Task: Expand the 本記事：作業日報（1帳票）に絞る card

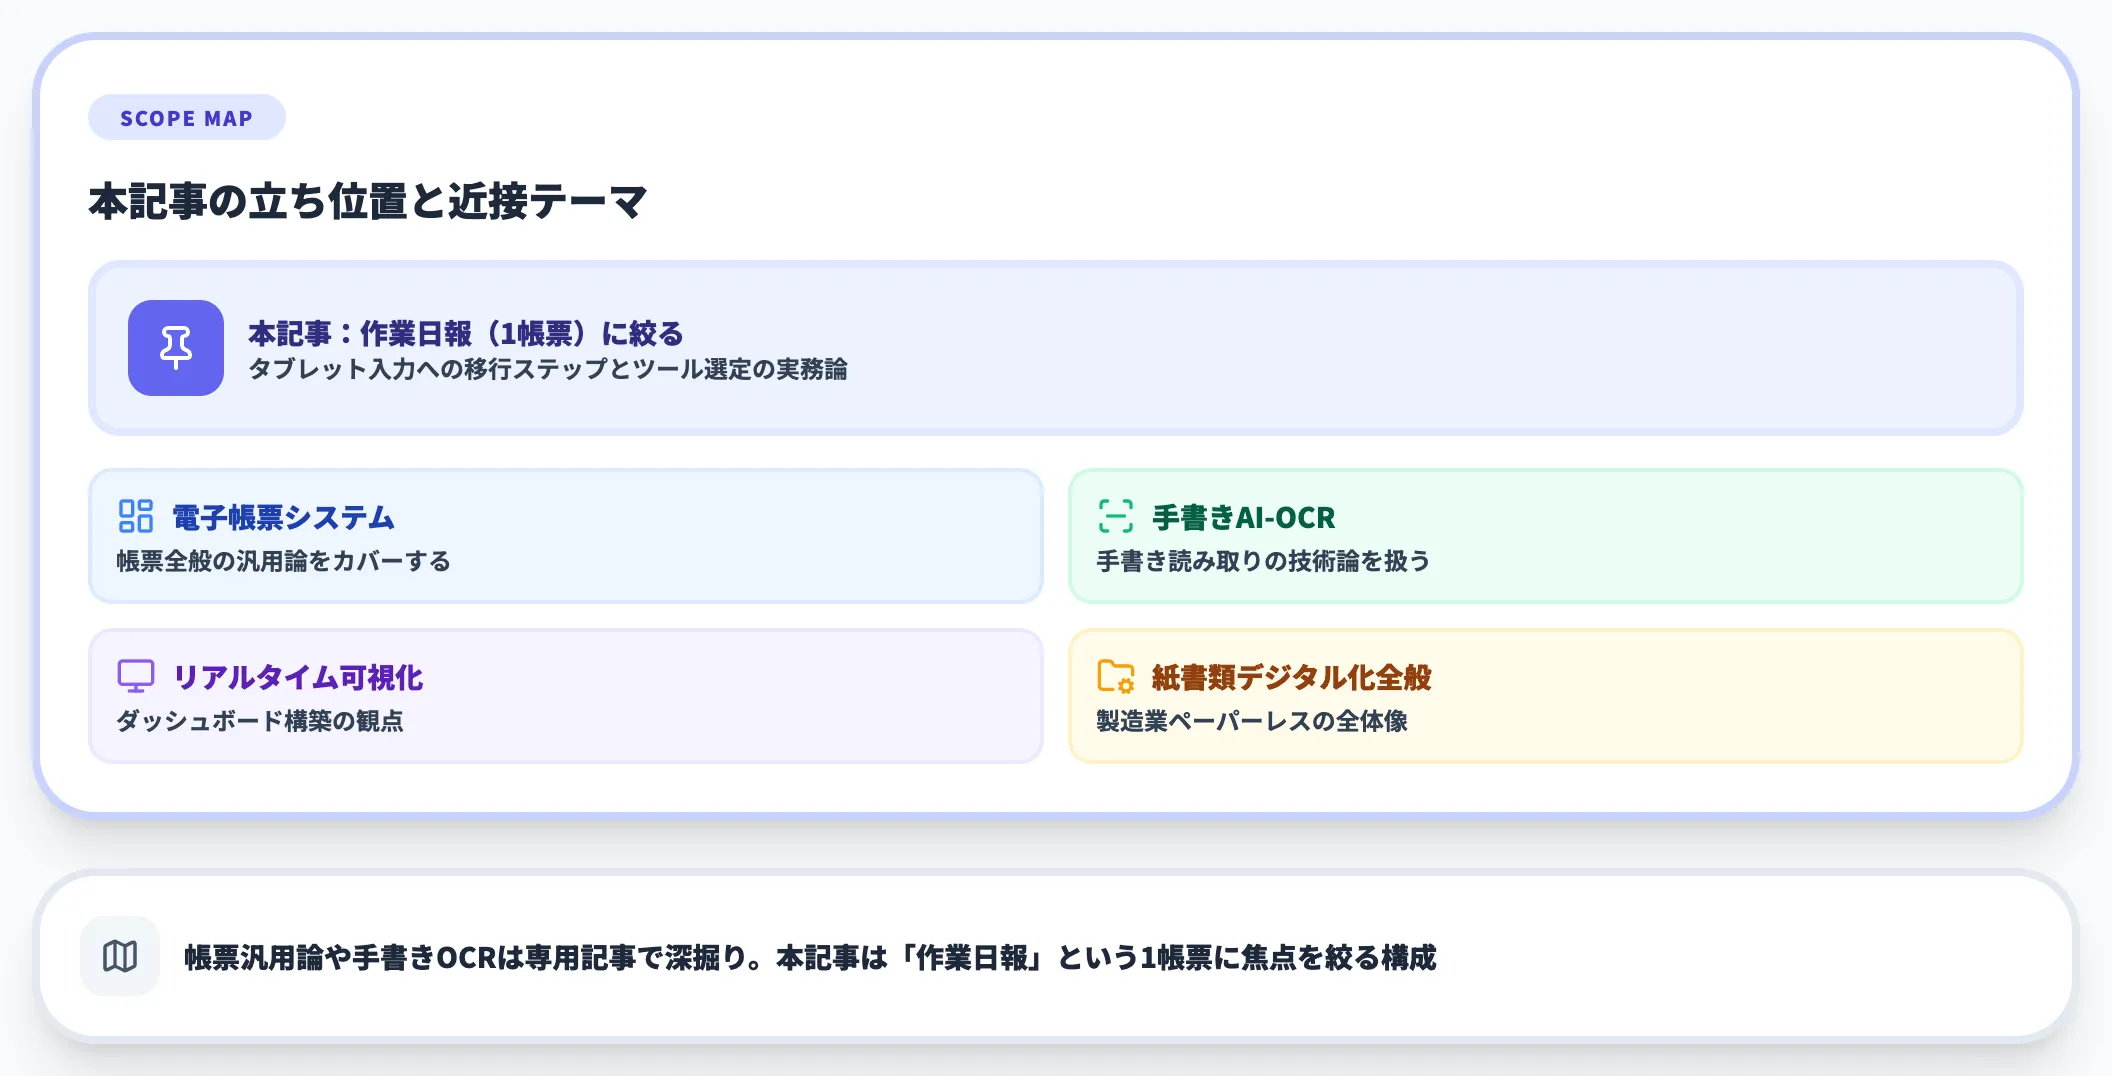Action: (x=1056, y=348)
